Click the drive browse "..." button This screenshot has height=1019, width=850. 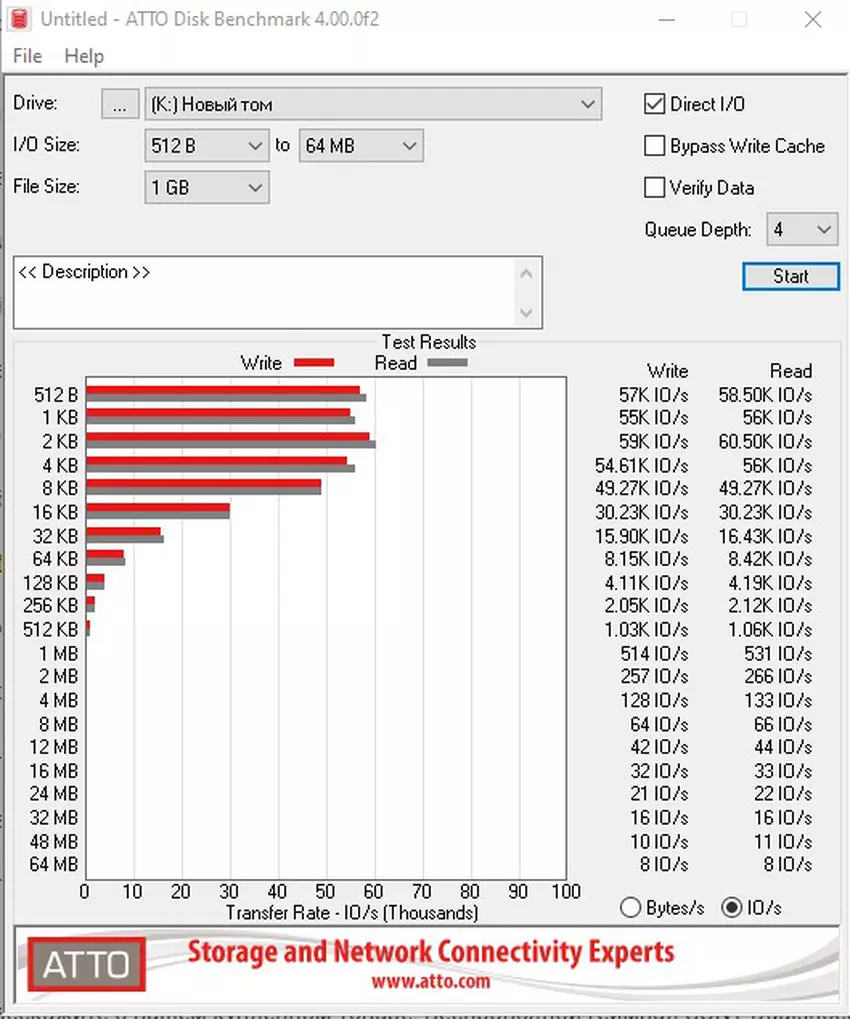[119, 104]
